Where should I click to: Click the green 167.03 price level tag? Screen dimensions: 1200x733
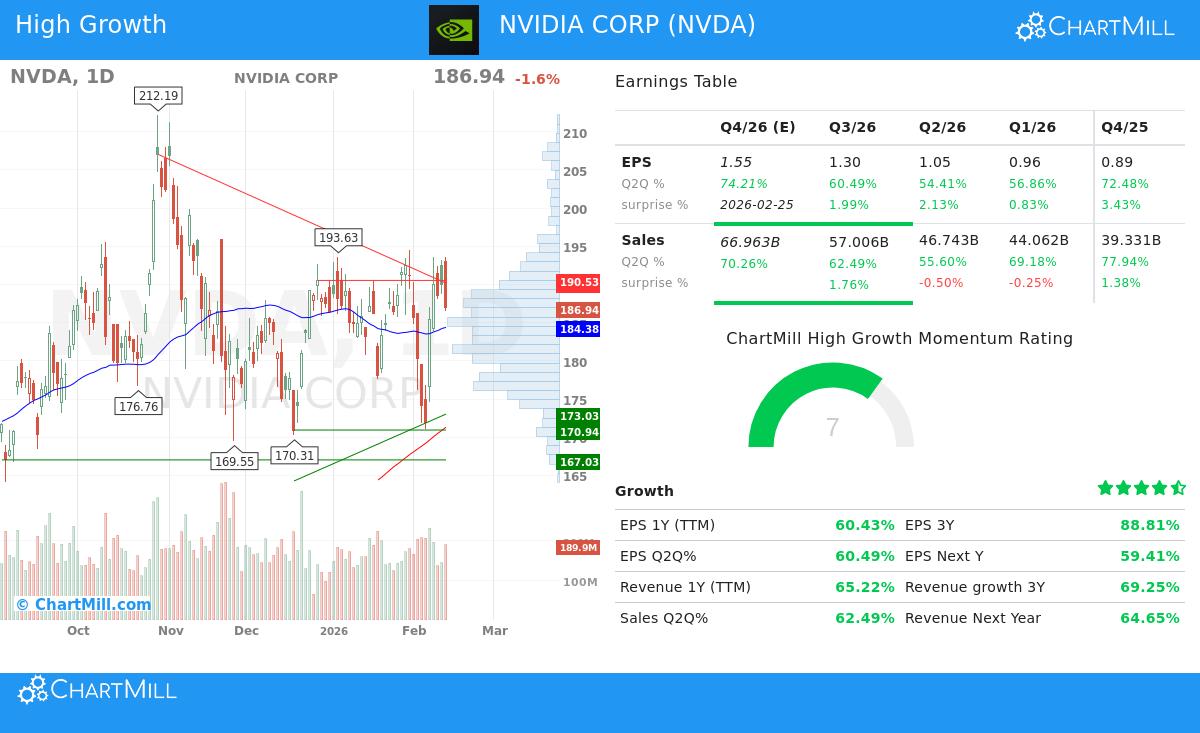[x=579, y=462]
